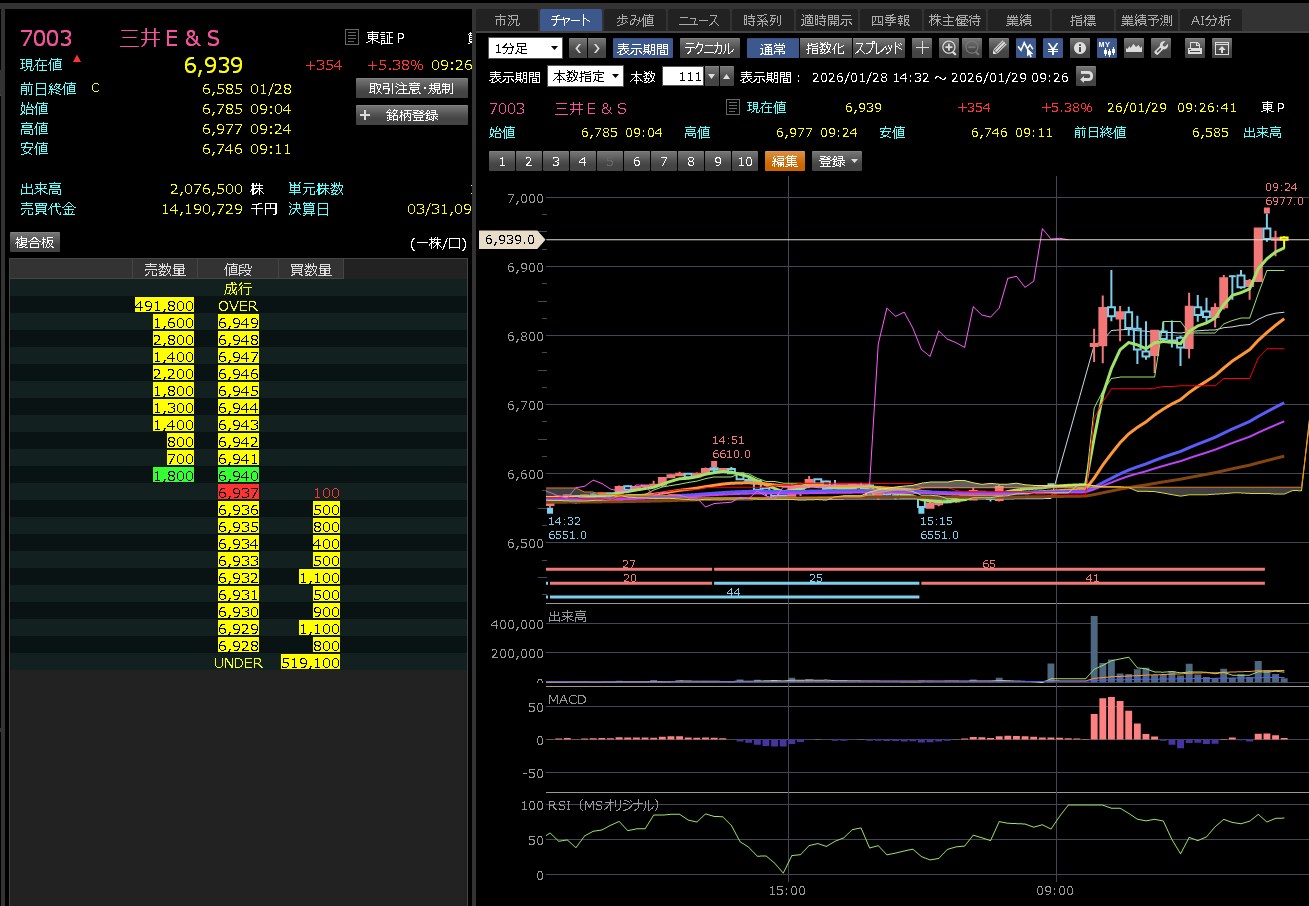1309x906 pixels.
Task: Click the 本数 bar count input field
Action: point(683,77)
